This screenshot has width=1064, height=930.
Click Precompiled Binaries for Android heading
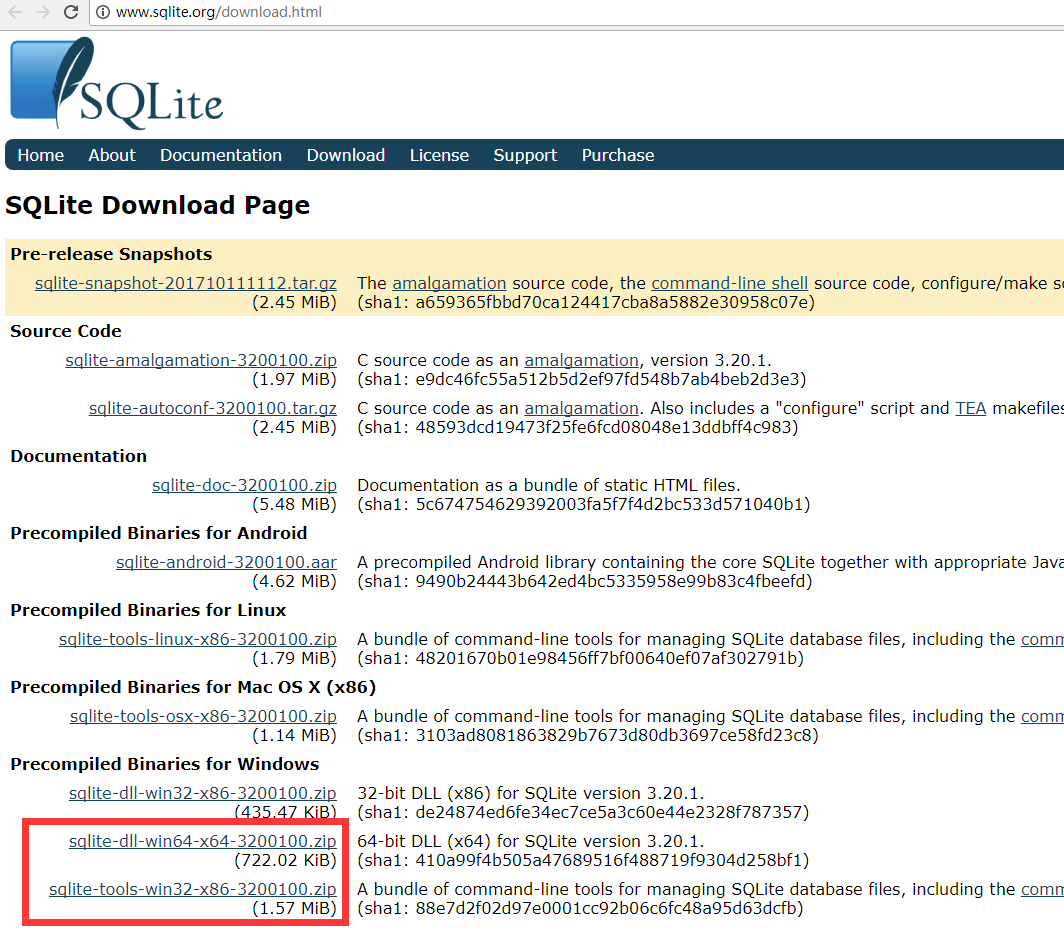coord(159,533)
